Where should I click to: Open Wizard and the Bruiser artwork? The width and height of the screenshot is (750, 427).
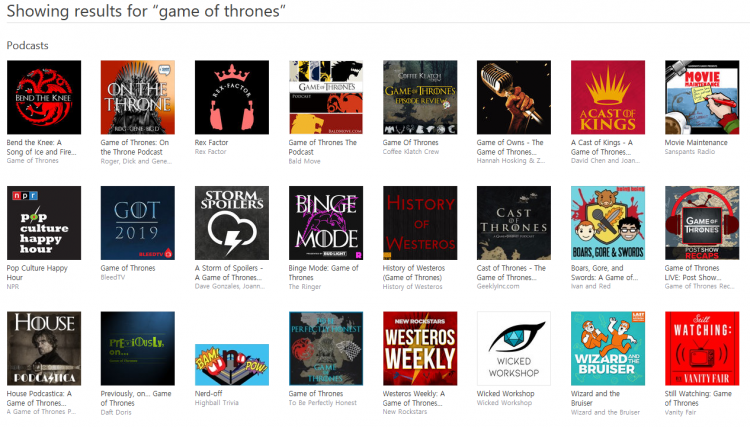pos(608,349)
